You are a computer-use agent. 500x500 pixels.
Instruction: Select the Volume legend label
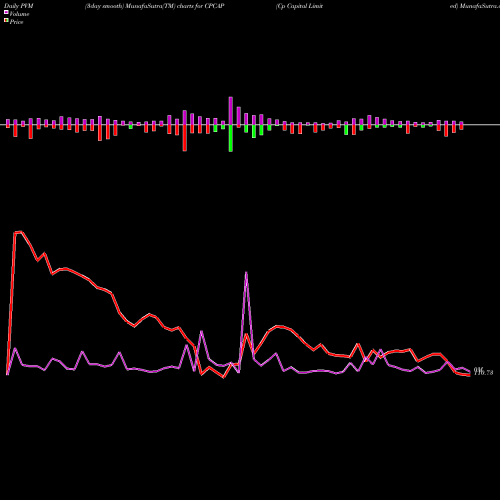pos(19,14)
